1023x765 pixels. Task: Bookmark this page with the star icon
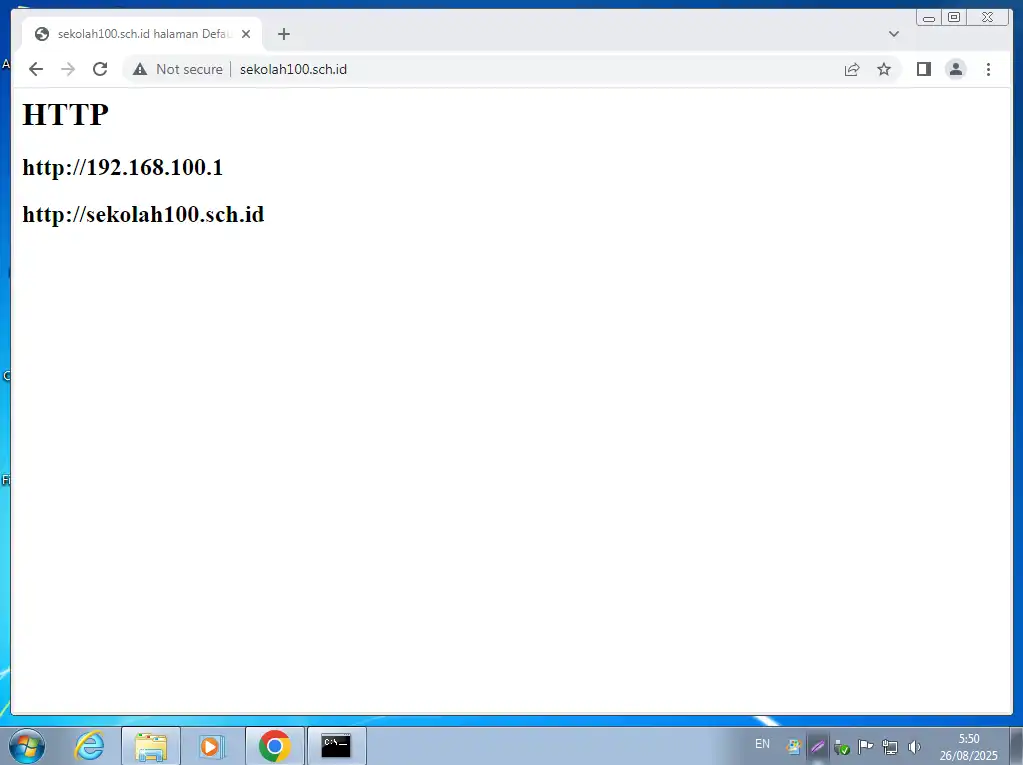pyautogui.click(x=884, y=69)
